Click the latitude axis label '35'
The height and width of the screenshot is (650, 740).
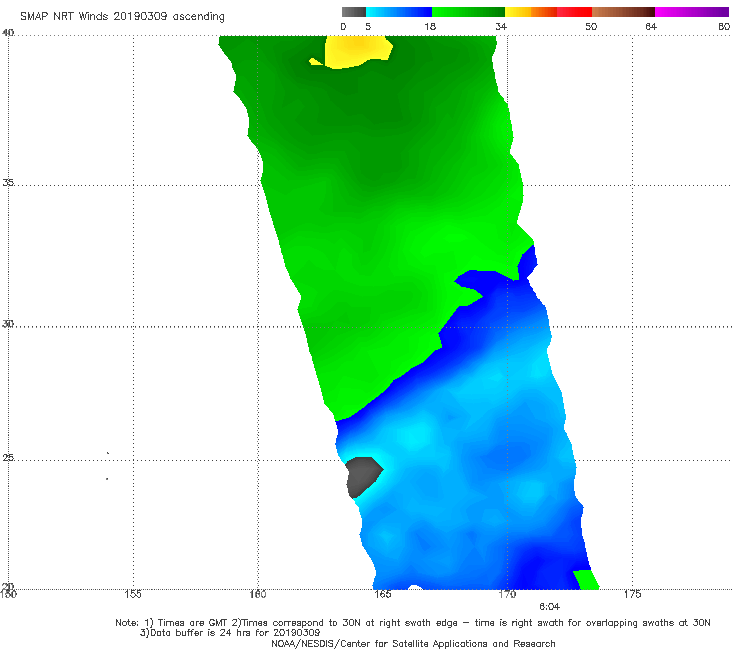click(8, 182)
